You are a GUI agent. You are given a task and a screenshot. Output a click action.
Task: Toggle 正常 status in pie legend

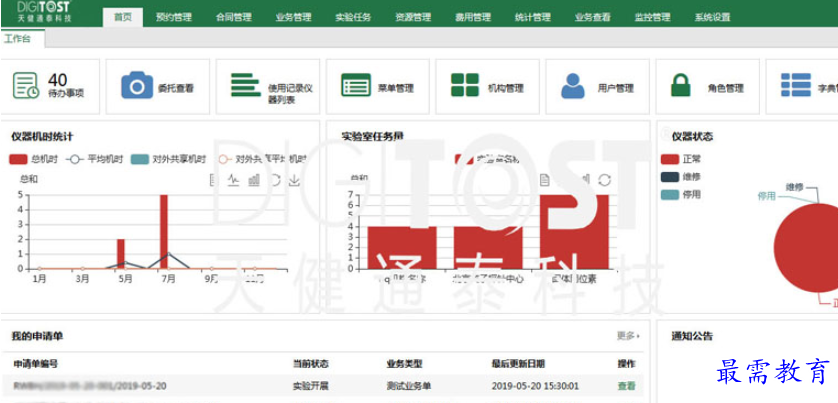[x=680, y=159]
